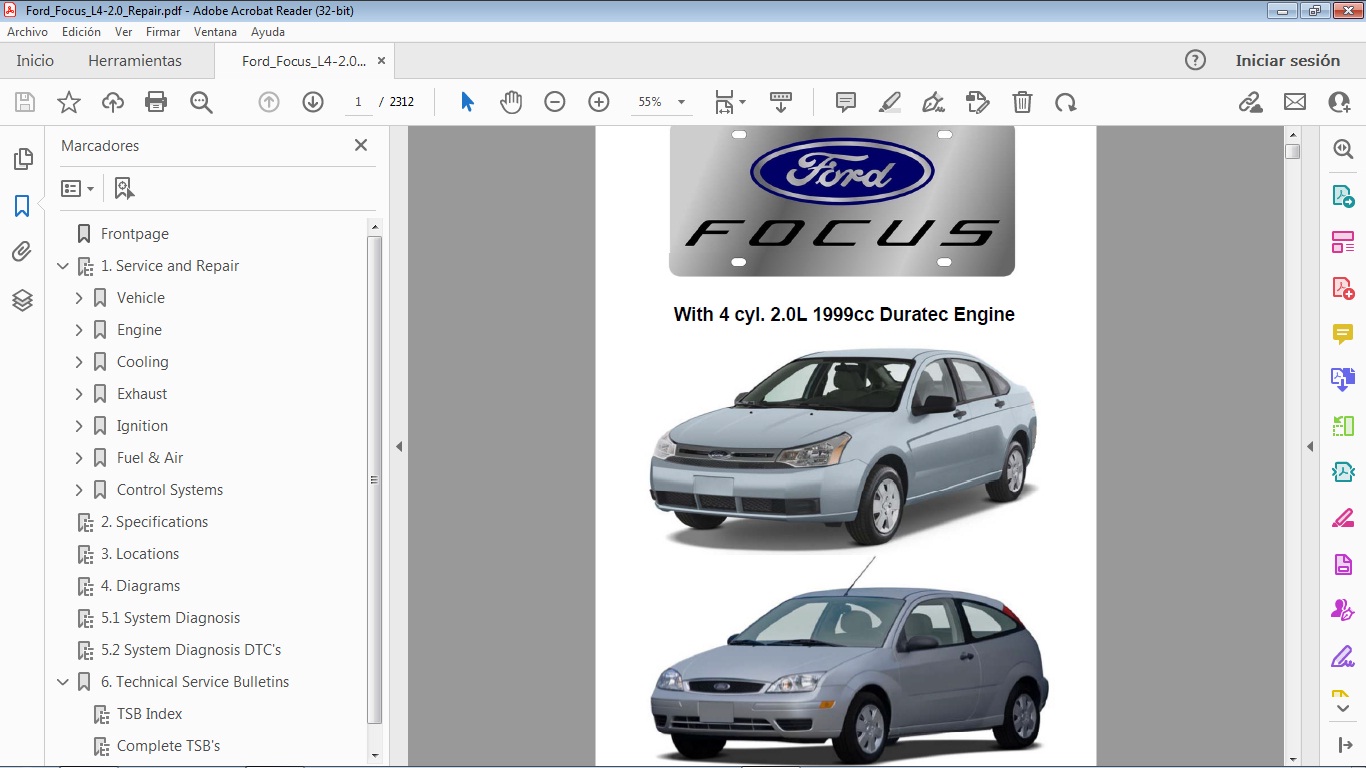Select the attachments paperclip panel
Image resolution: width=1366 pixels, height=768 pixels.
[x=22, y=251]
